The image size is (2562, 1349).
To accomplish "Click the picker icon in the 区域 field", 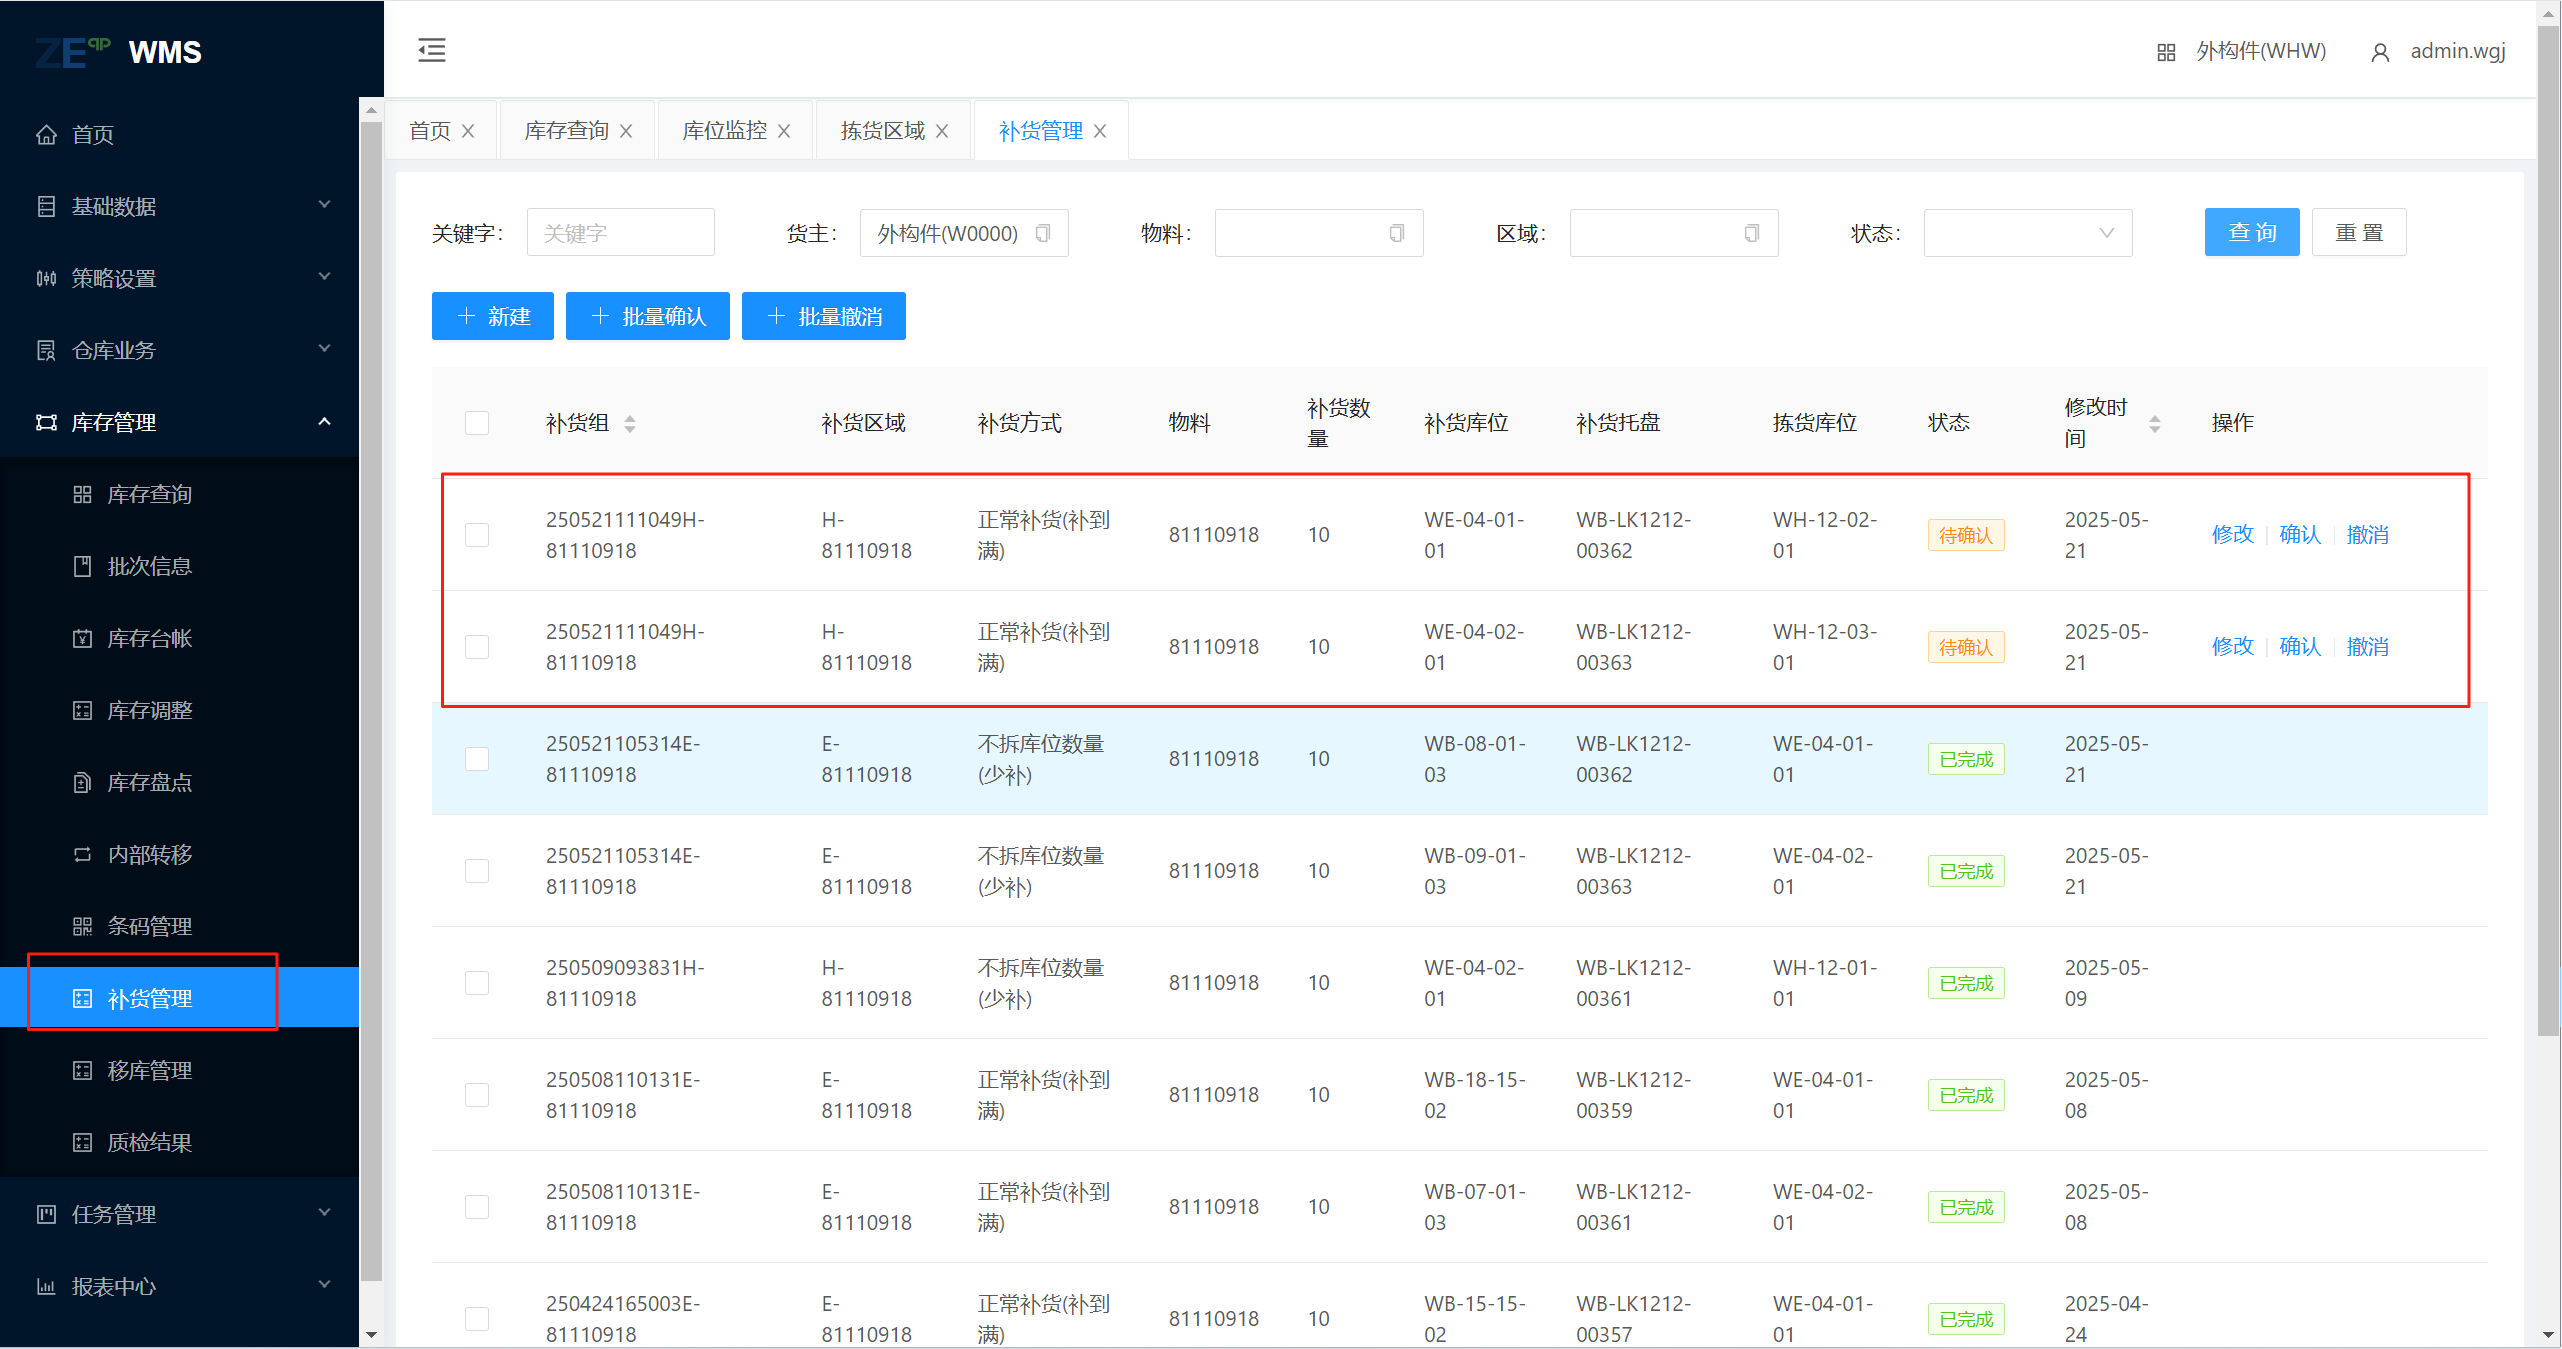I will (1752, 233).
